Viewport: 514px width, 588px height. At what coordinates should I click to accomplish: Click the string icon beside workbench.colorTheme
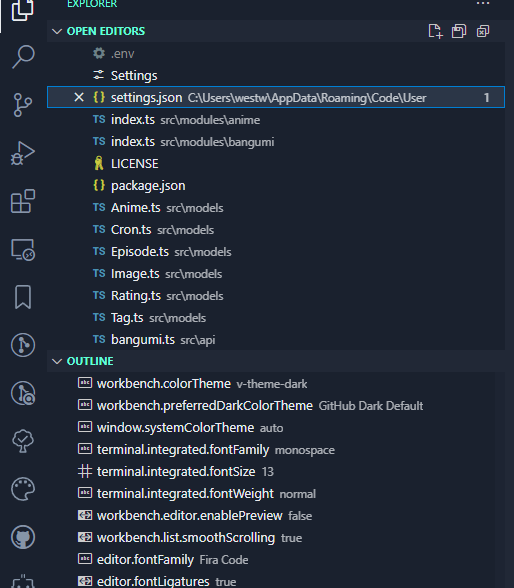85,383
